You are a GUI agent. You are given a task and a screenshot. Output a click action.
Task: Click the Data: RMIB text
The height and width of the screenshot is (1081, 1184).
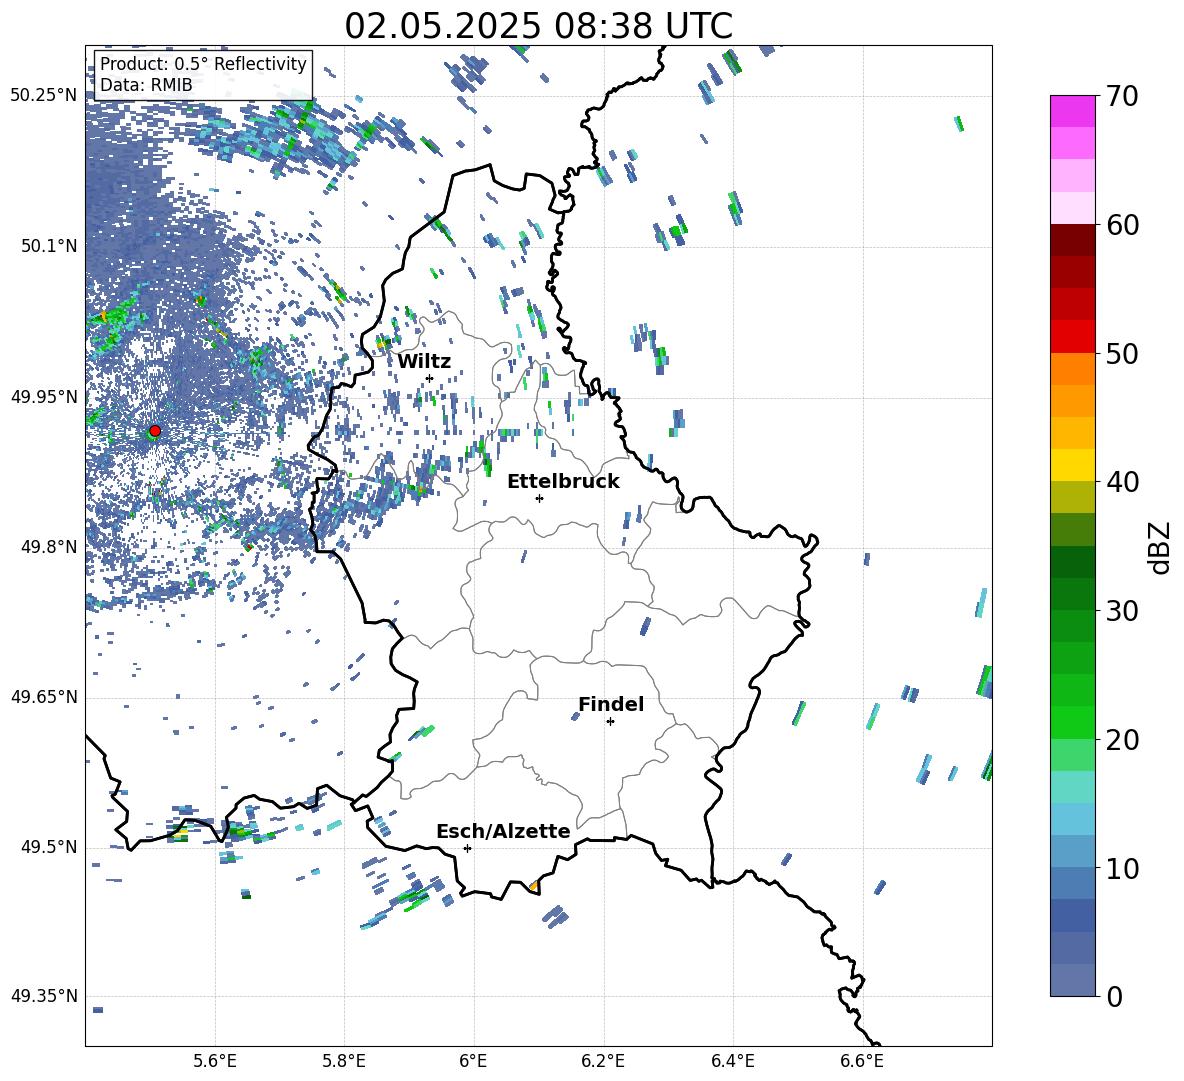coord(146,85)
